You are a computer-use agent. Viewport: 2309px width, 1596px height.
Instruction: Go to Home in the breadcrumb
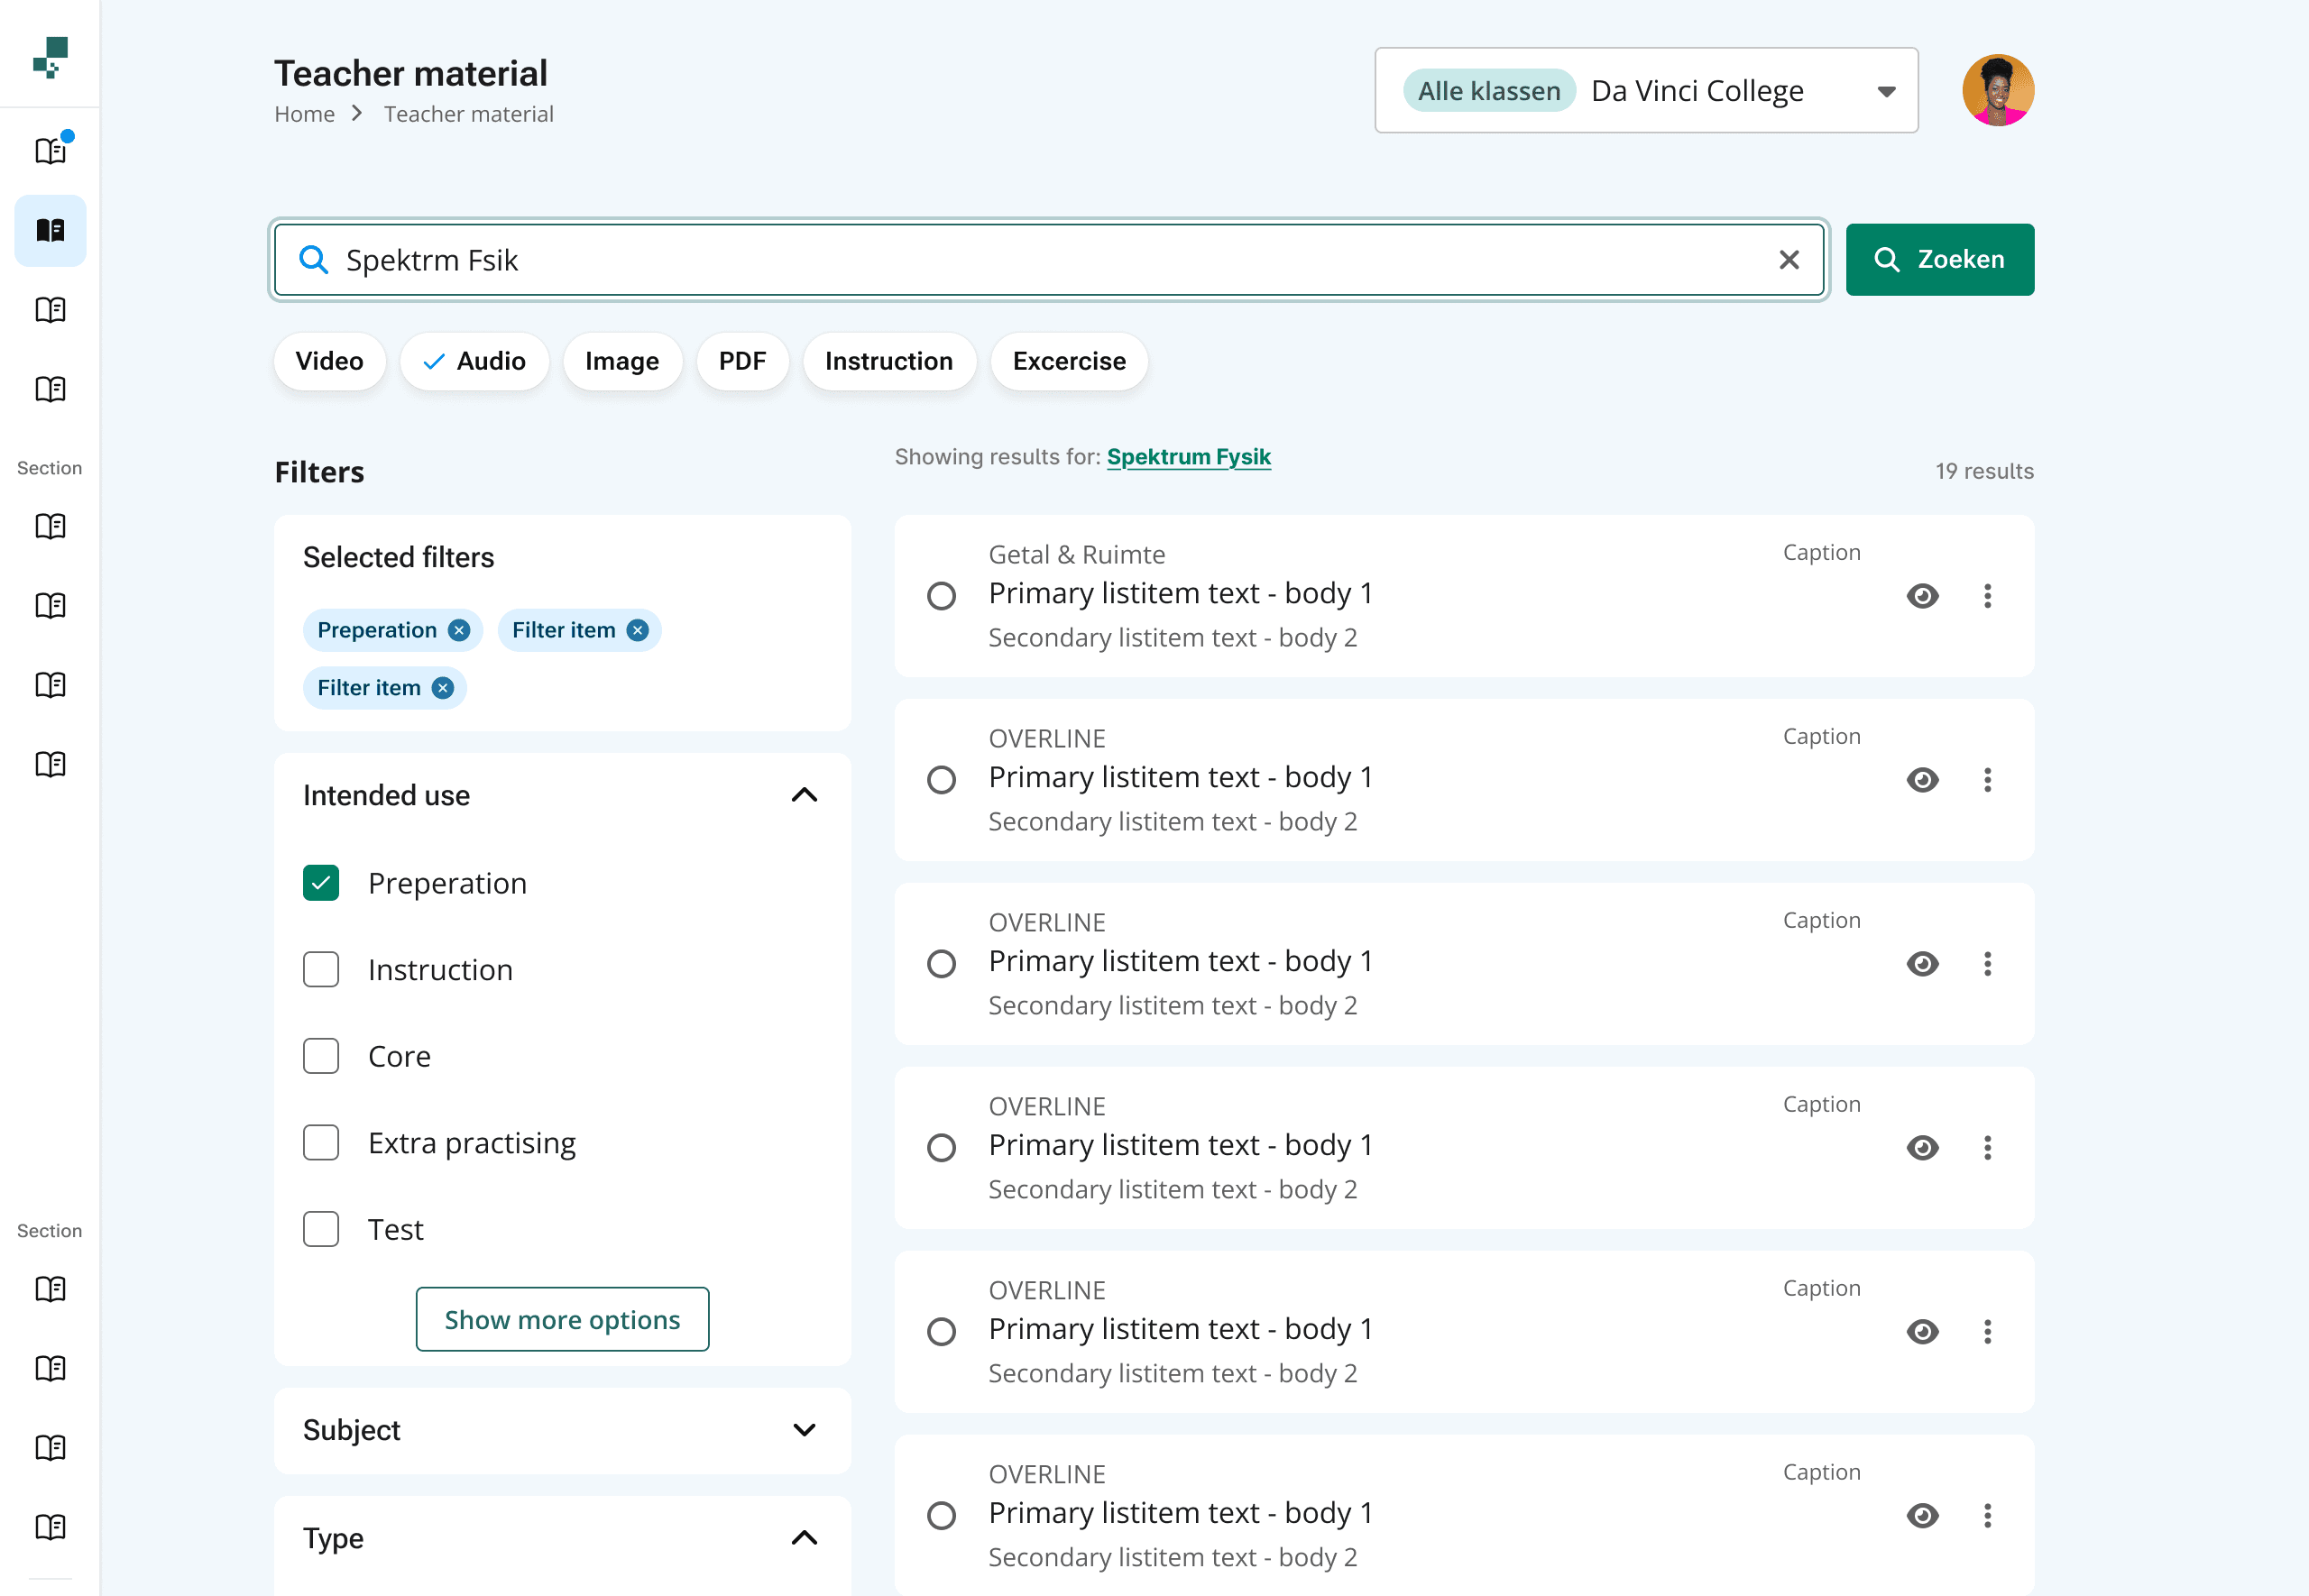tap(304, 114)
